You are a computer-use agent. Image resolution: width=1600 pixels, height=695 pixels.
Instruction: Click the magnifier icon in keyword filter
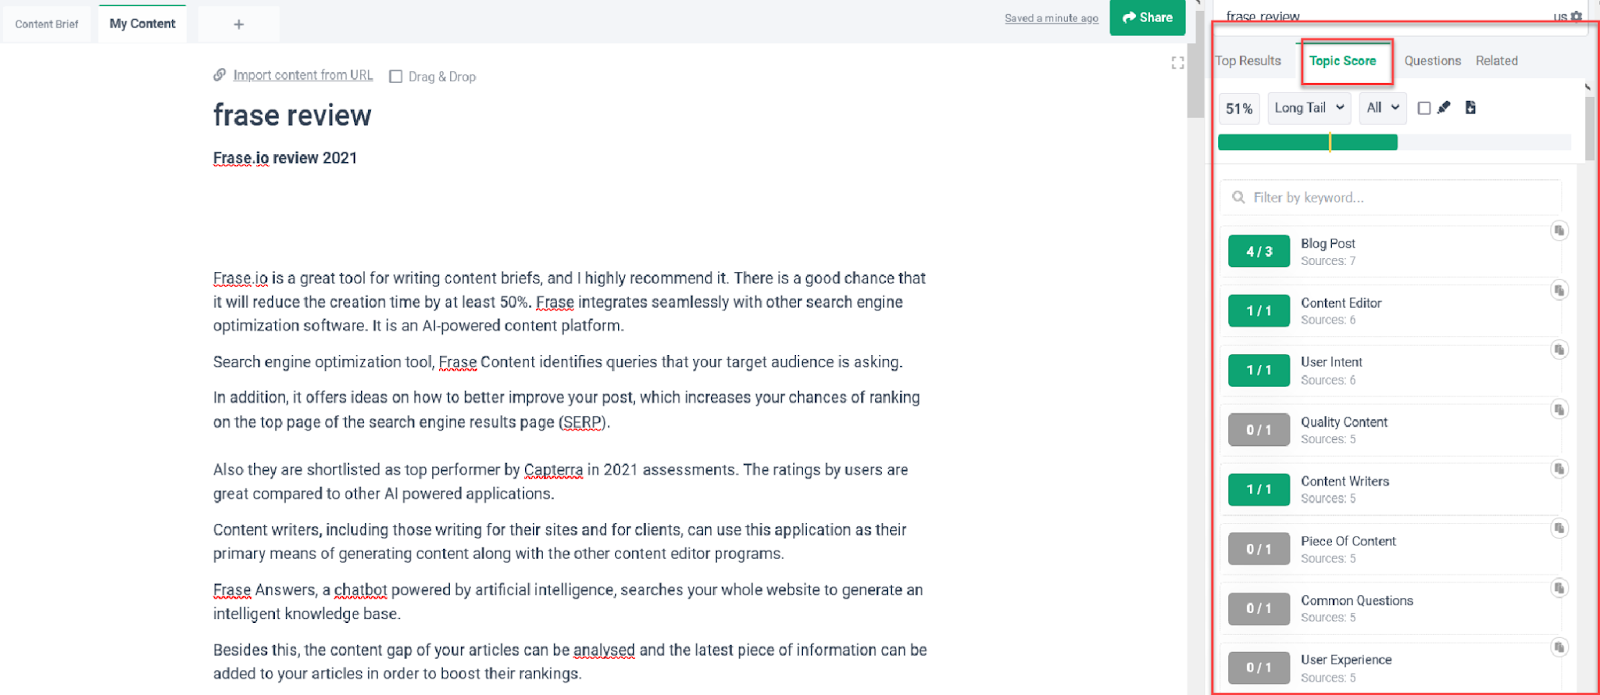coord(1239,197)
